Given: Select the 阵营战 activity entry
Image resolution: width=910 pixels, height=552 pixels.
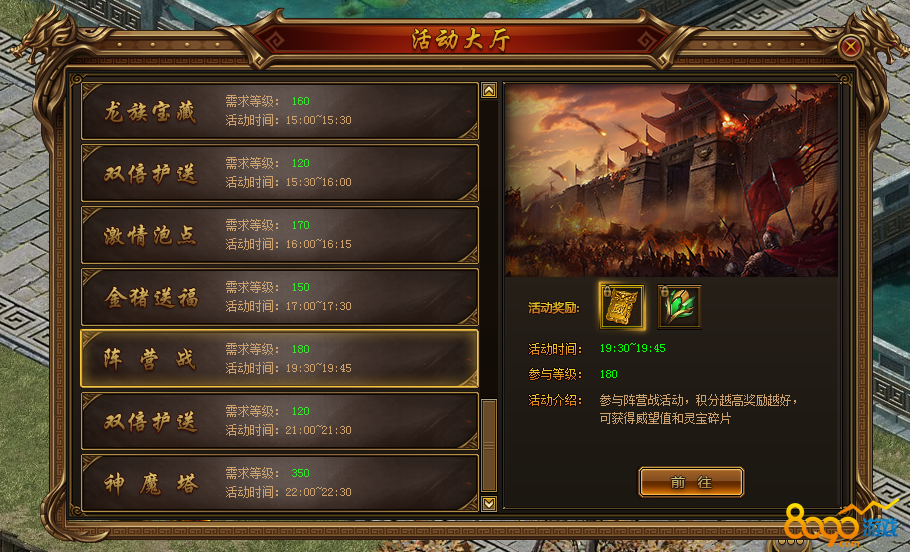Looking at the screenshot, I should (x=280, y=359).
